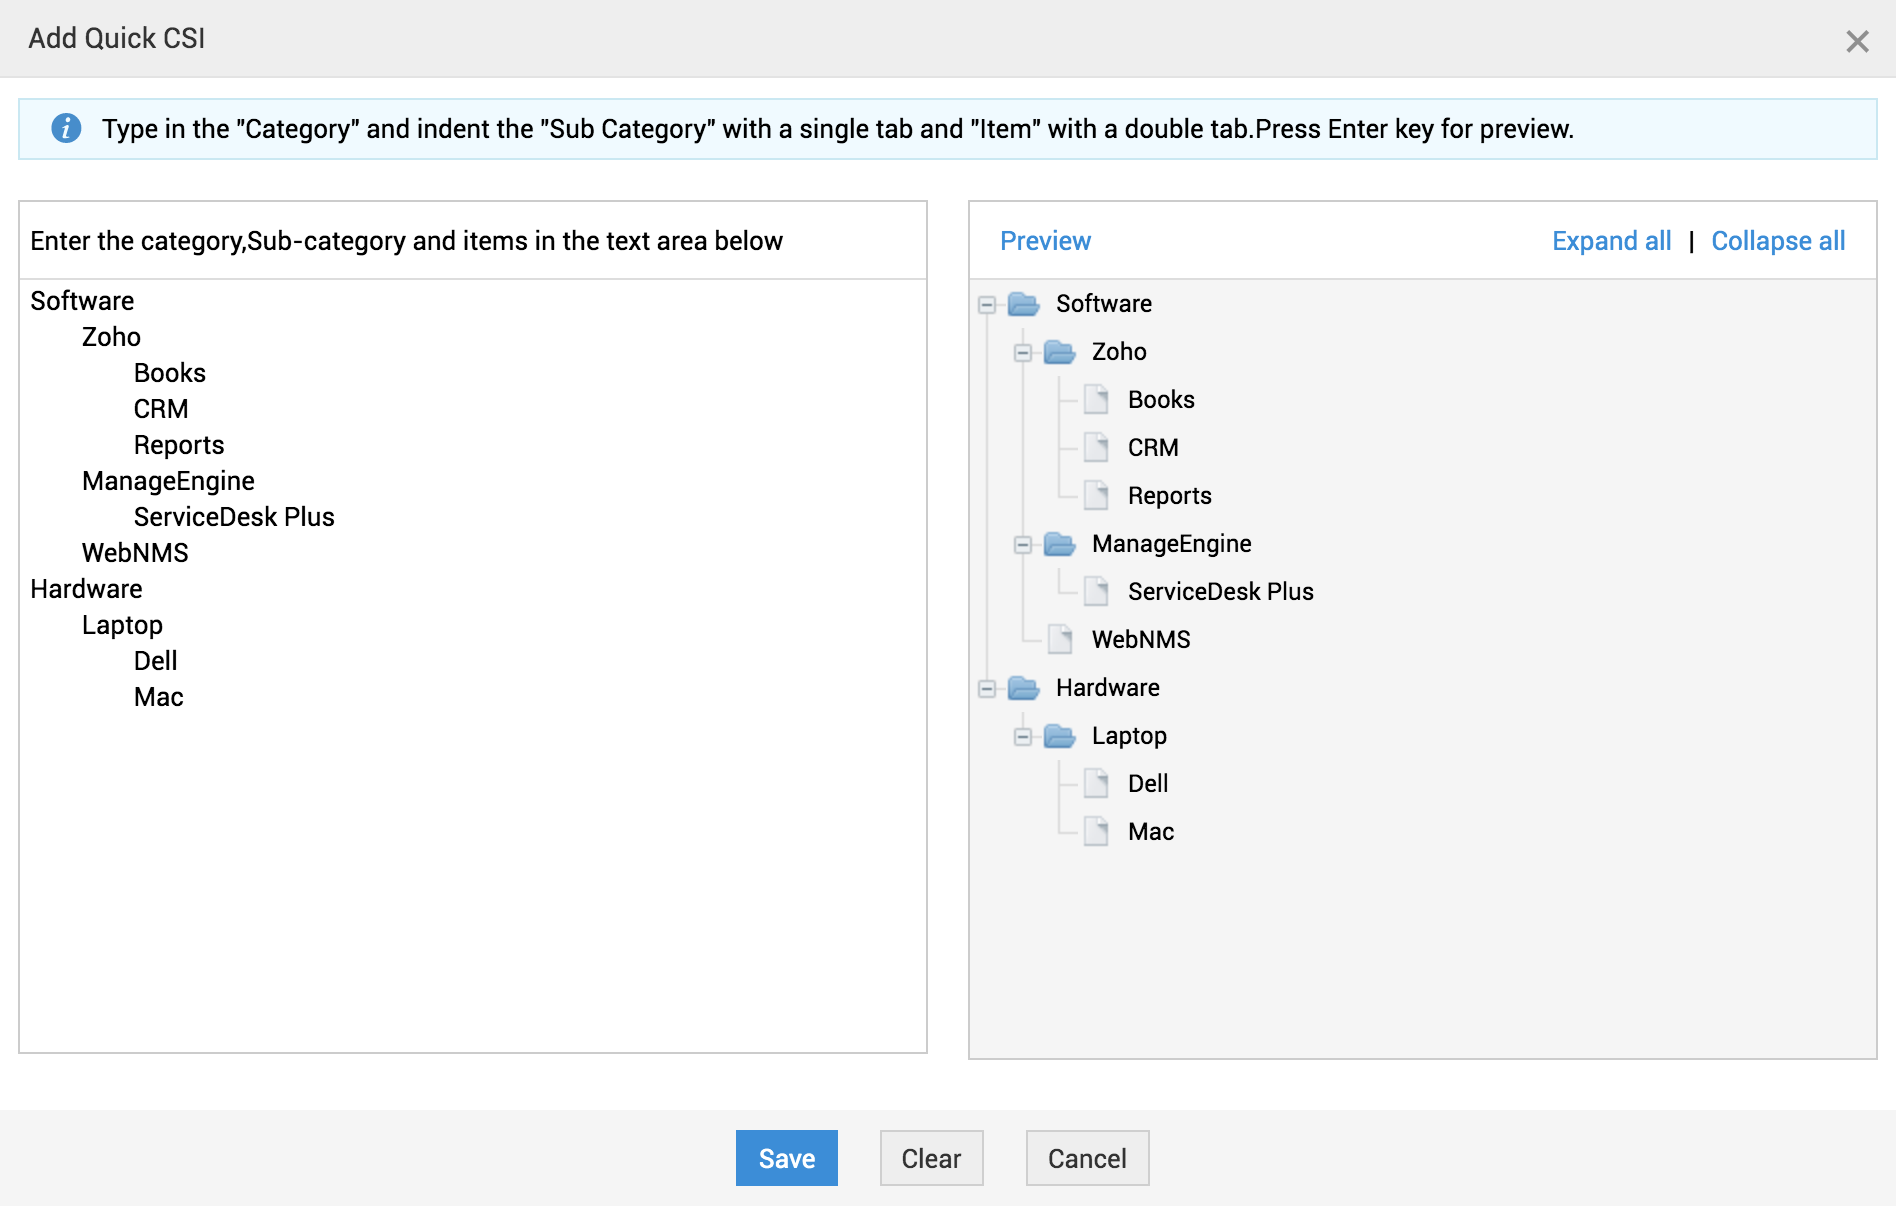Click the ManageEngine folder icon
Viewport: 1896px width, 1206px height.
coord(1060,544)
